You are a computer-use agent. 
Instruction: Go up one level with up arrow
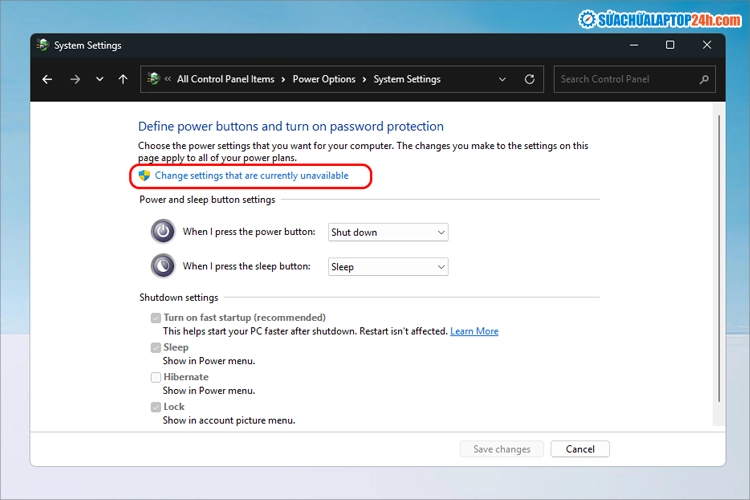pyautogui.click(x=123, y=79)
